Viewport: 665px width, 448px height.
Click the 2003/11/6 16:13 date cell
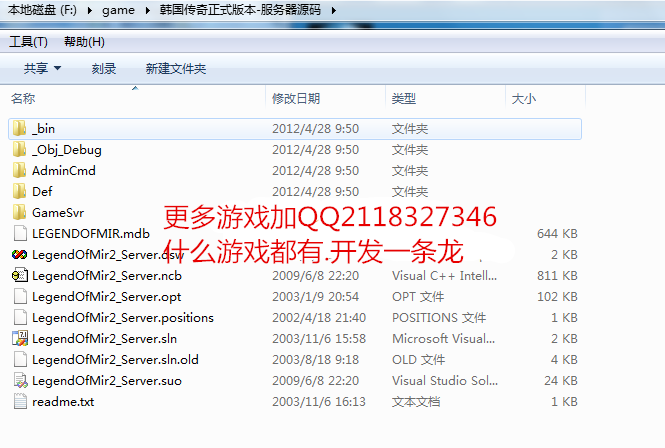pyautogui.click(x=319, y=401)
